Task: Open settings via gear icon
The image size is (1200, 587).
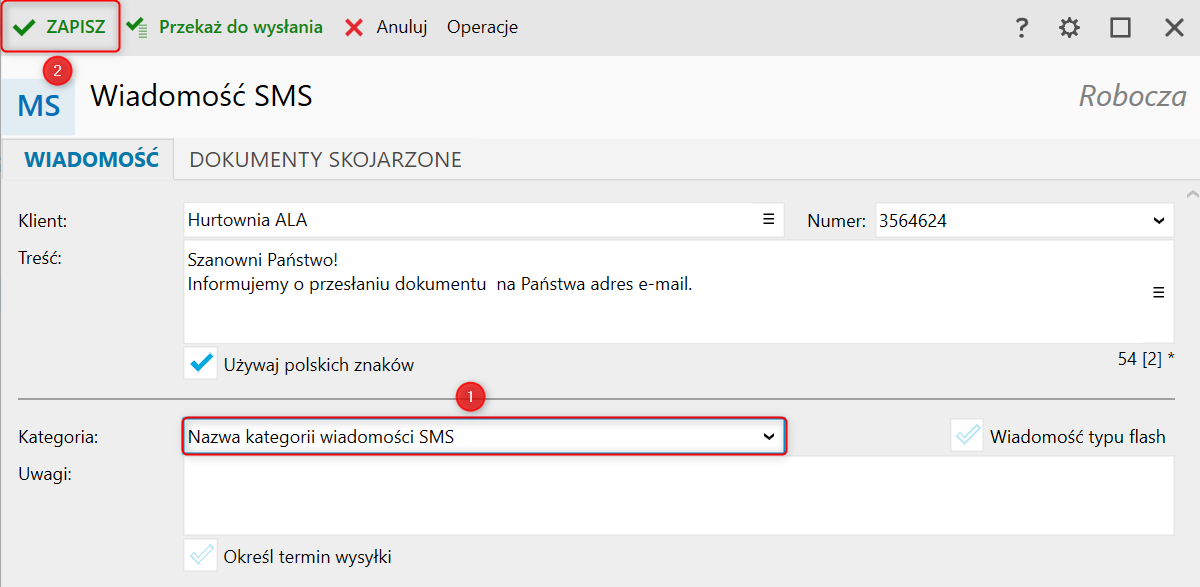Action: [1070, 28]
